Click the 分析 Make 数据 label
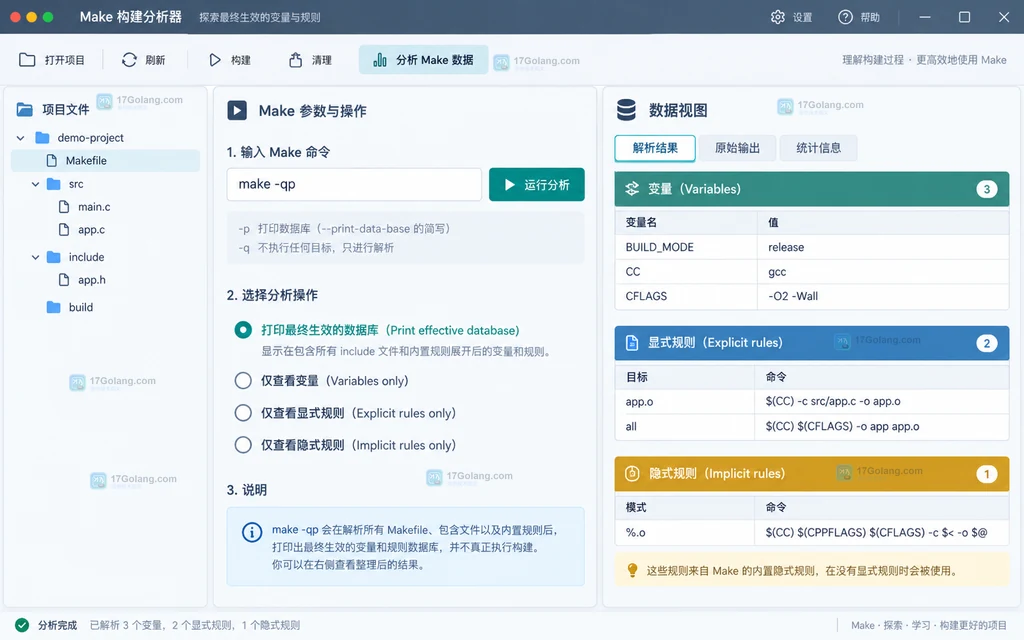The height and width of the screenshot is (640, 1024). pos(435,60)
